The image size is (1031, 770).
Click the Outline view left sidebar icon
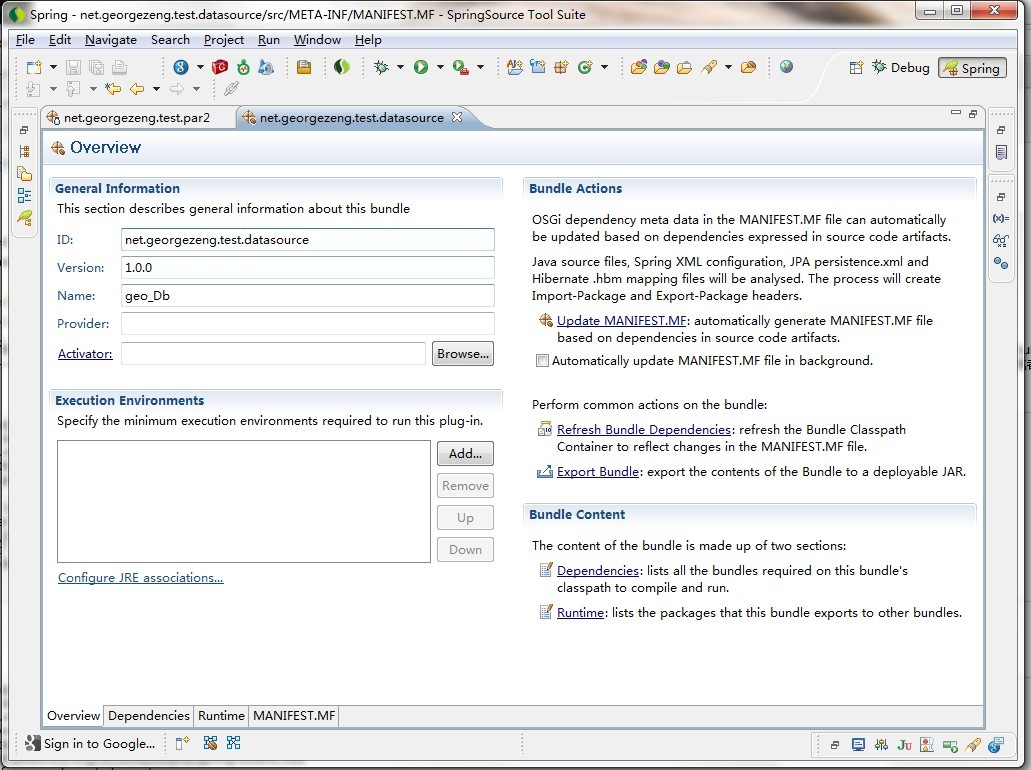(24, 195)
